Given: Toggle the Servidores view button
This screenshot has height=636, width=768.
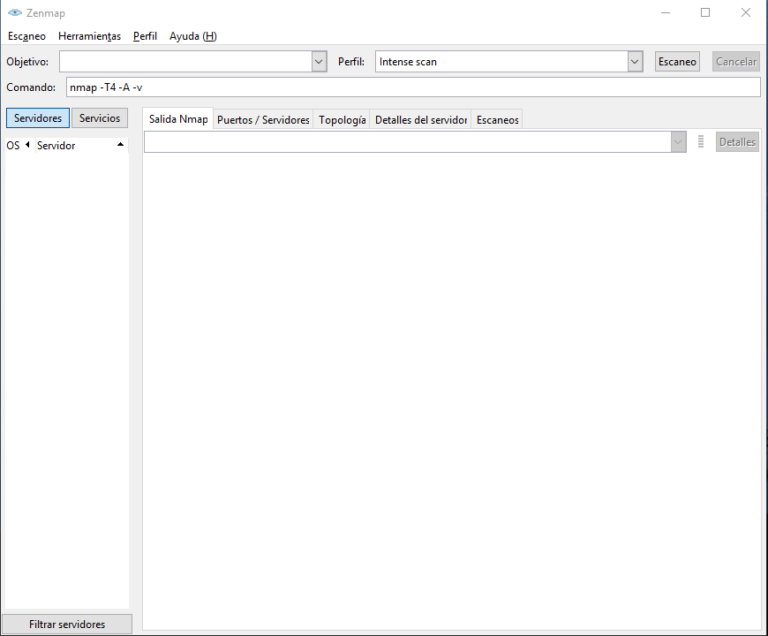Looking at the screenshot, I should 38,118.
